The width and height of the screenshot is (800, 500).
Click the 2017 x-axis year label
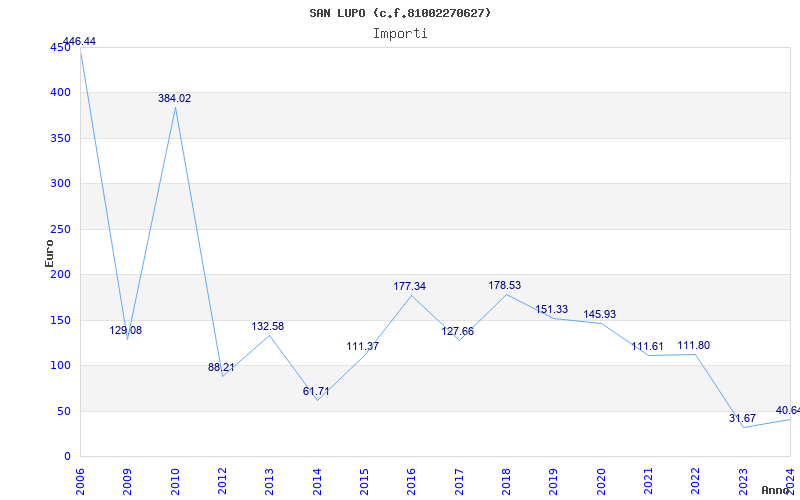coord(459,482)
